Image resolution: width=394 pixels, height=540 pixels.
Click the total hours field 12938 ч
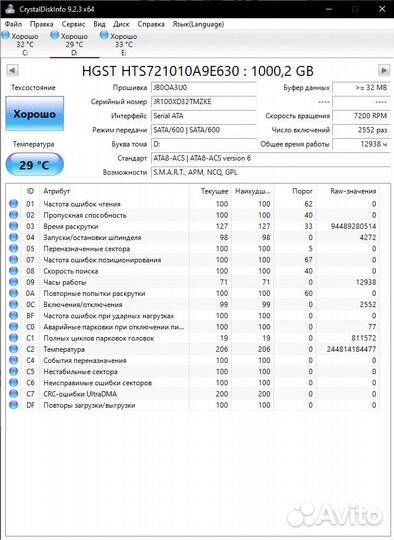click(x=361, y=144)
